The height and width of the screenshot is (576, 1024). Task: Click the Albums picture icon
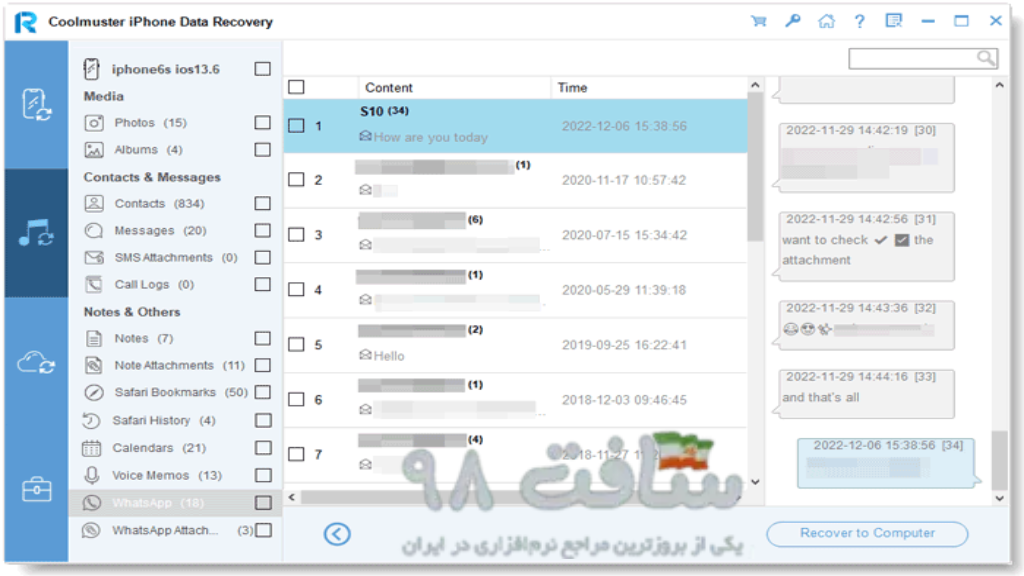pyautogui.click(x=94, y=150)
